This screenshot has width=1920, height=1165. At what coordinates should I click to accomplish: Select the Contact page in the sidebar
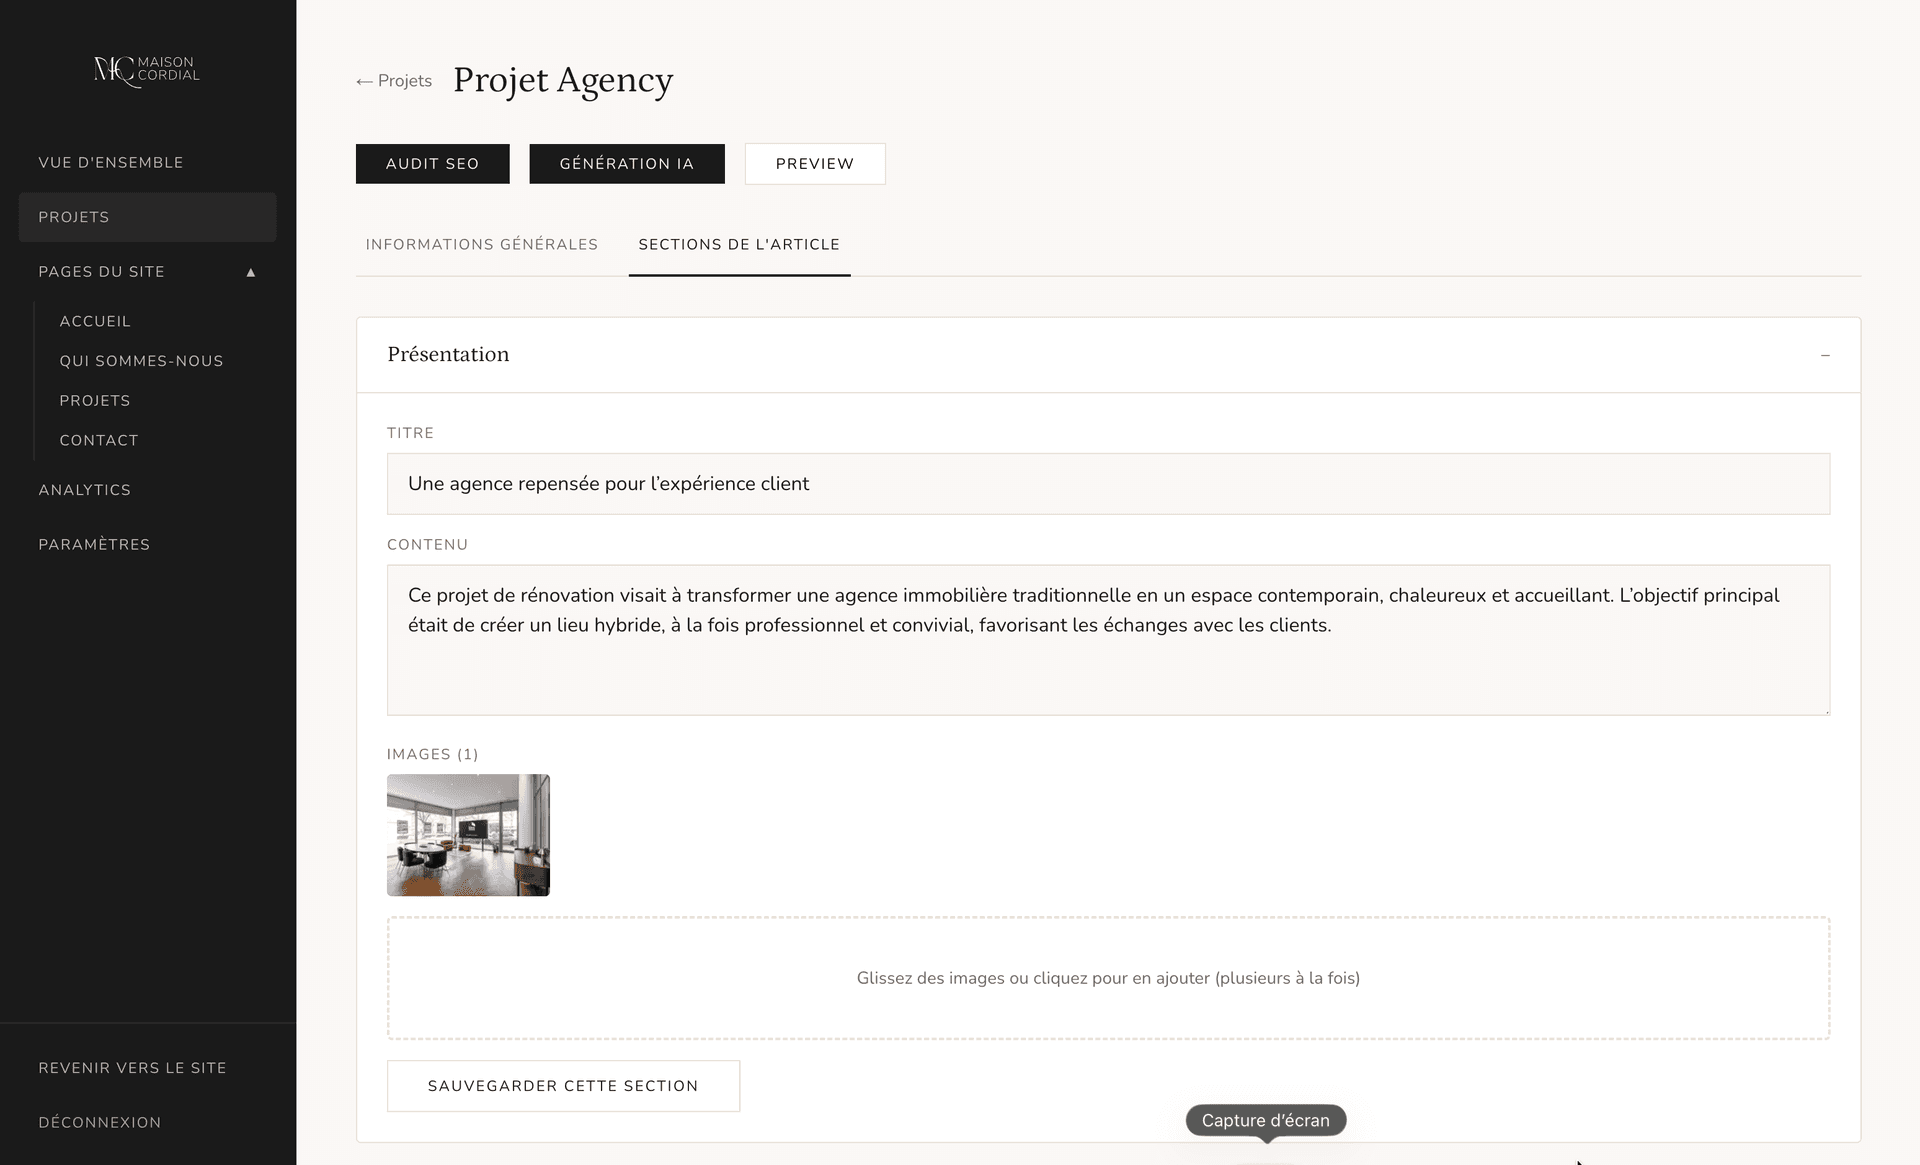tap(99, 440)
